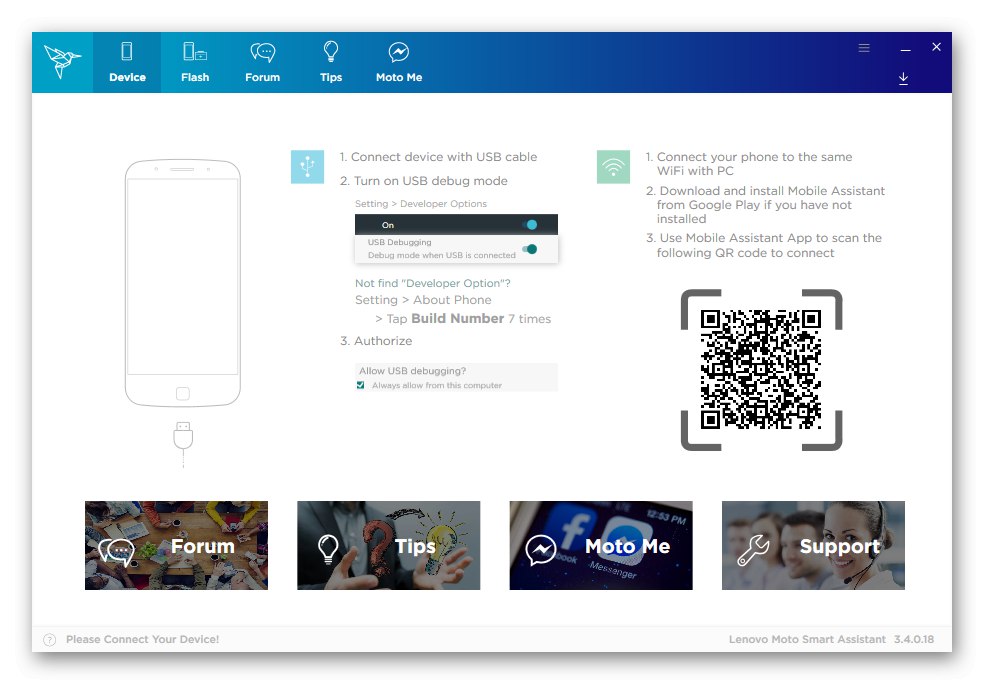The width and height of the screenshot is (984, 684).
Task: Click 'Turn on USB debug mode' step
Action: coord(424,181)
